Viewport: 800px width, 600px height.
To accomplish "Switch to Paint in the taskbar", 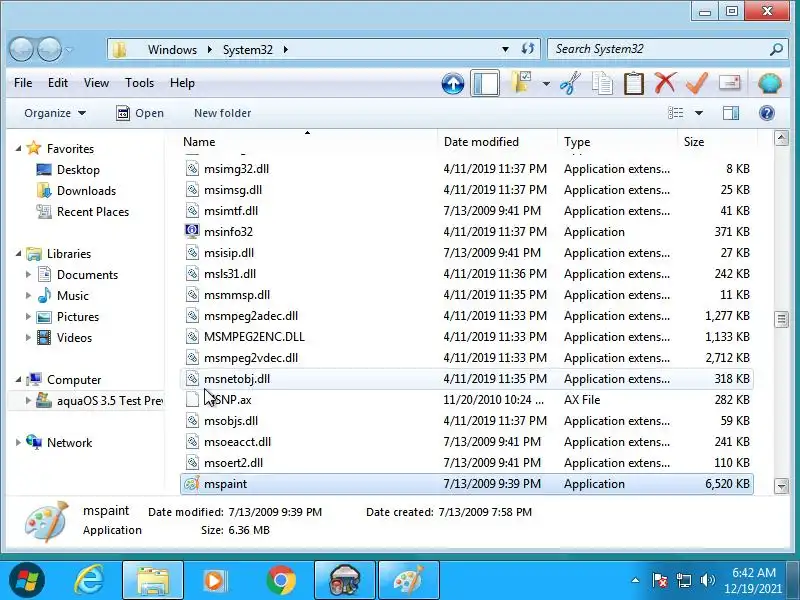I will 409,581.
